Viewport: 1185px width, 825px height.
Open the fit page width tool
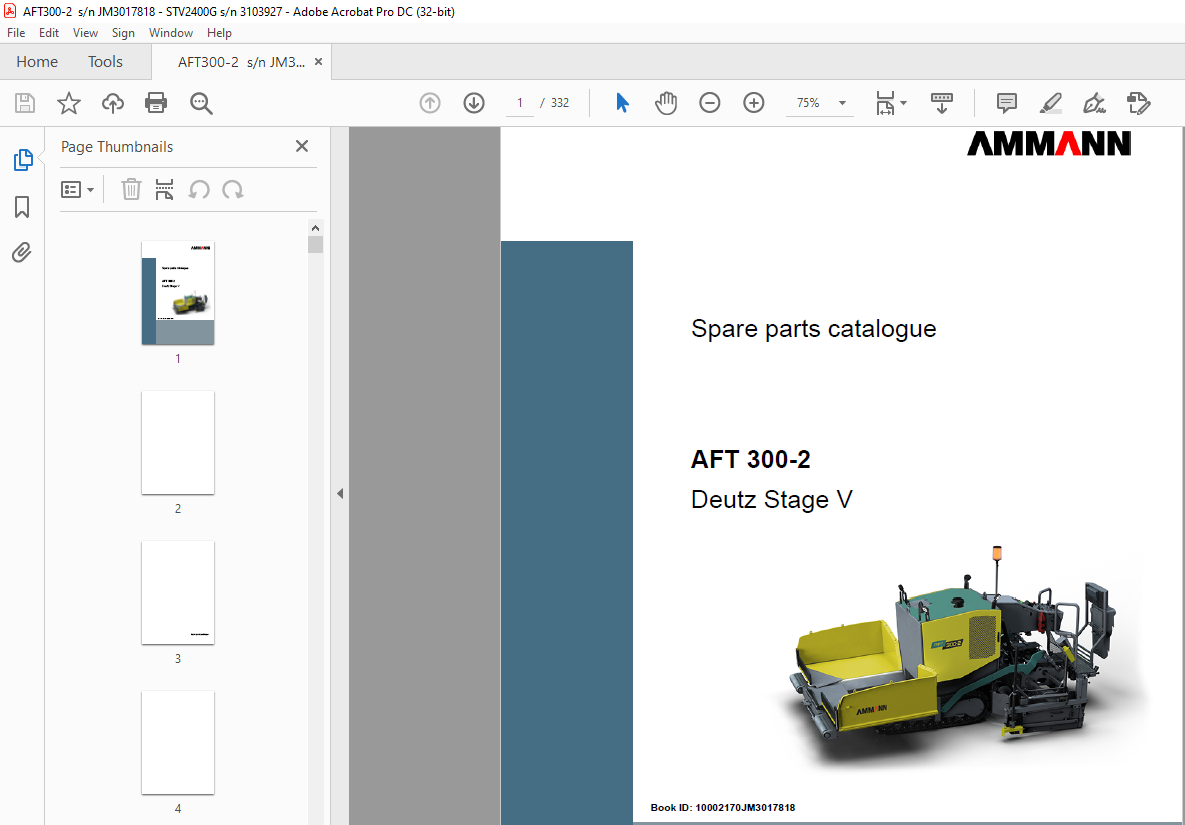pos(884,103)
